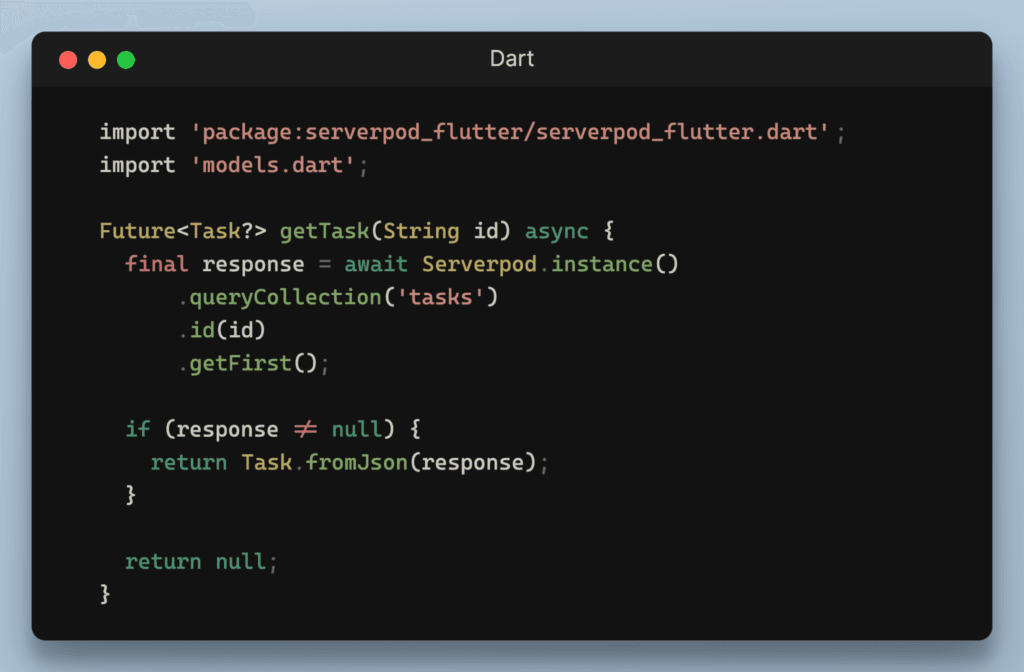Click the final keyword
The height and width of the screenshot is (672, 1024).
(157, 264)
